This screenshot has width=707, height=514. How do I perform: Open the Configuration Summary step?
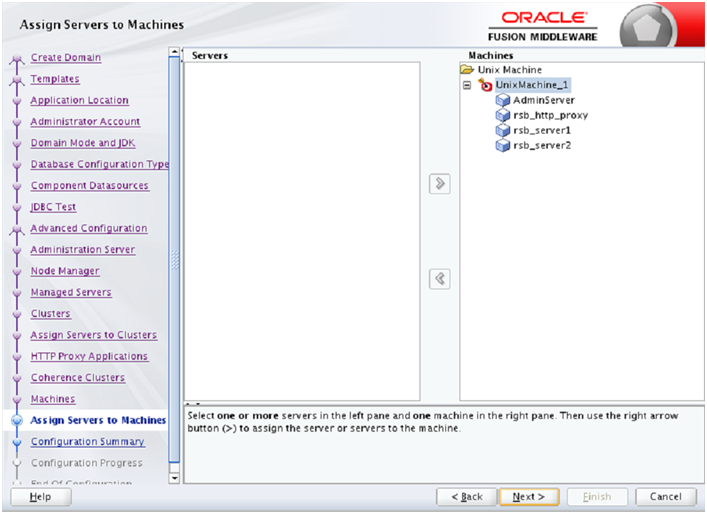point(87,441)
